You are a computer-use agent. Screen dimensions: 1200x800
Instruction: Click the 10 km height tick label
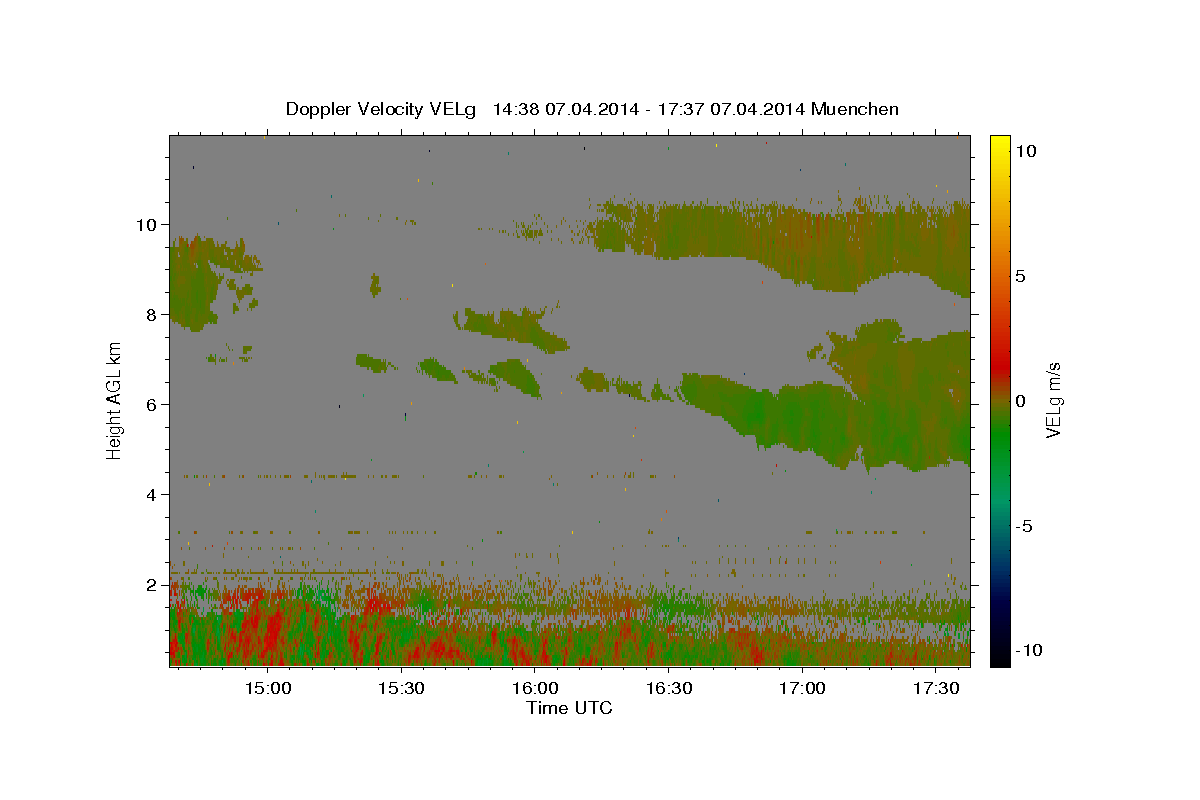(x=145, y=224)
